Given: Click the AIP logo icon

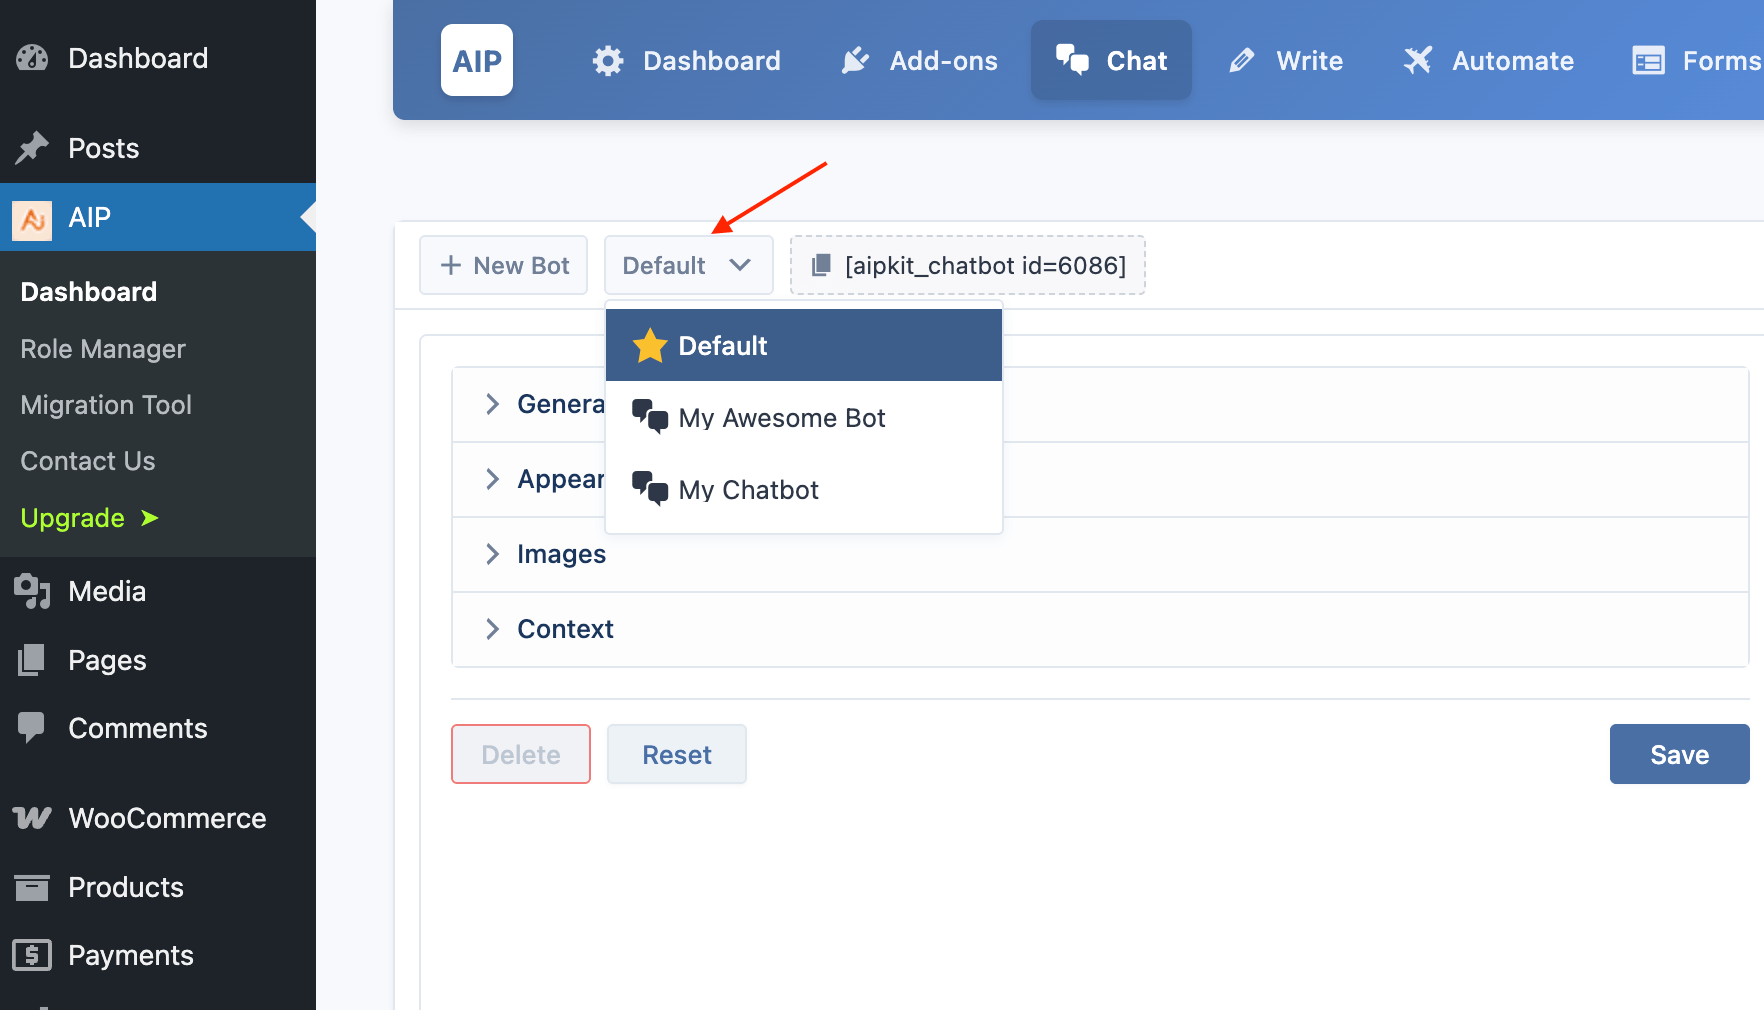Looking at the screenshot, I should click(477, 60).
